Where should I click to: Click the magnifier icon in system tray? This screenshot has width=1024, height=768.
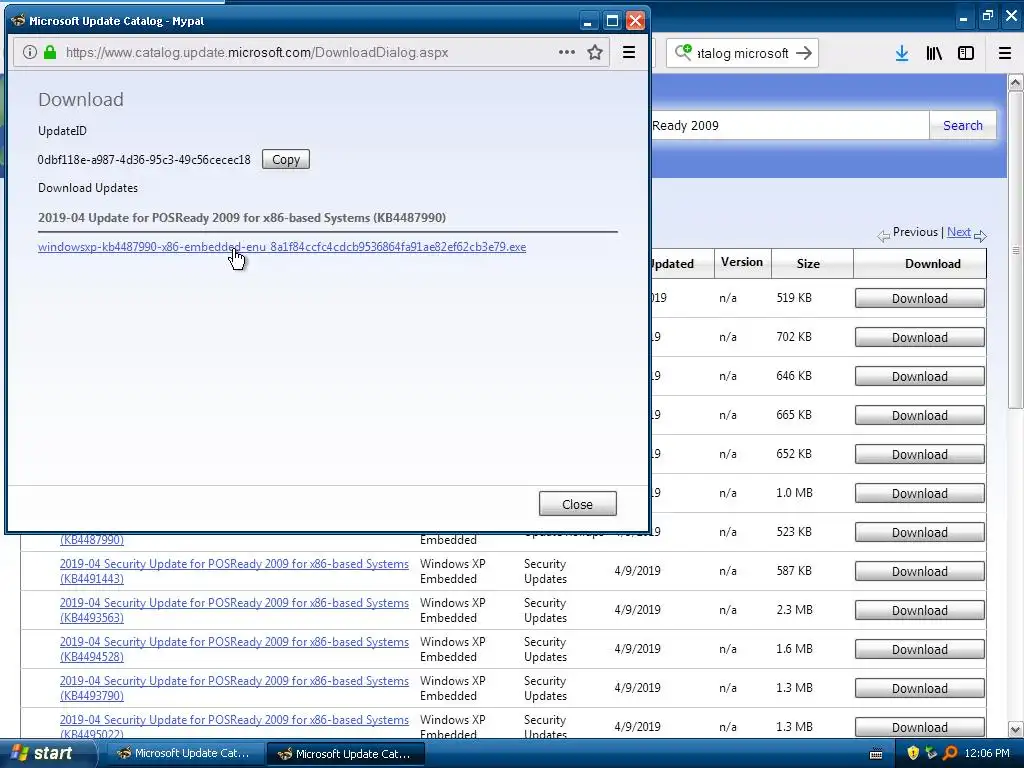[x=950, y=753]
